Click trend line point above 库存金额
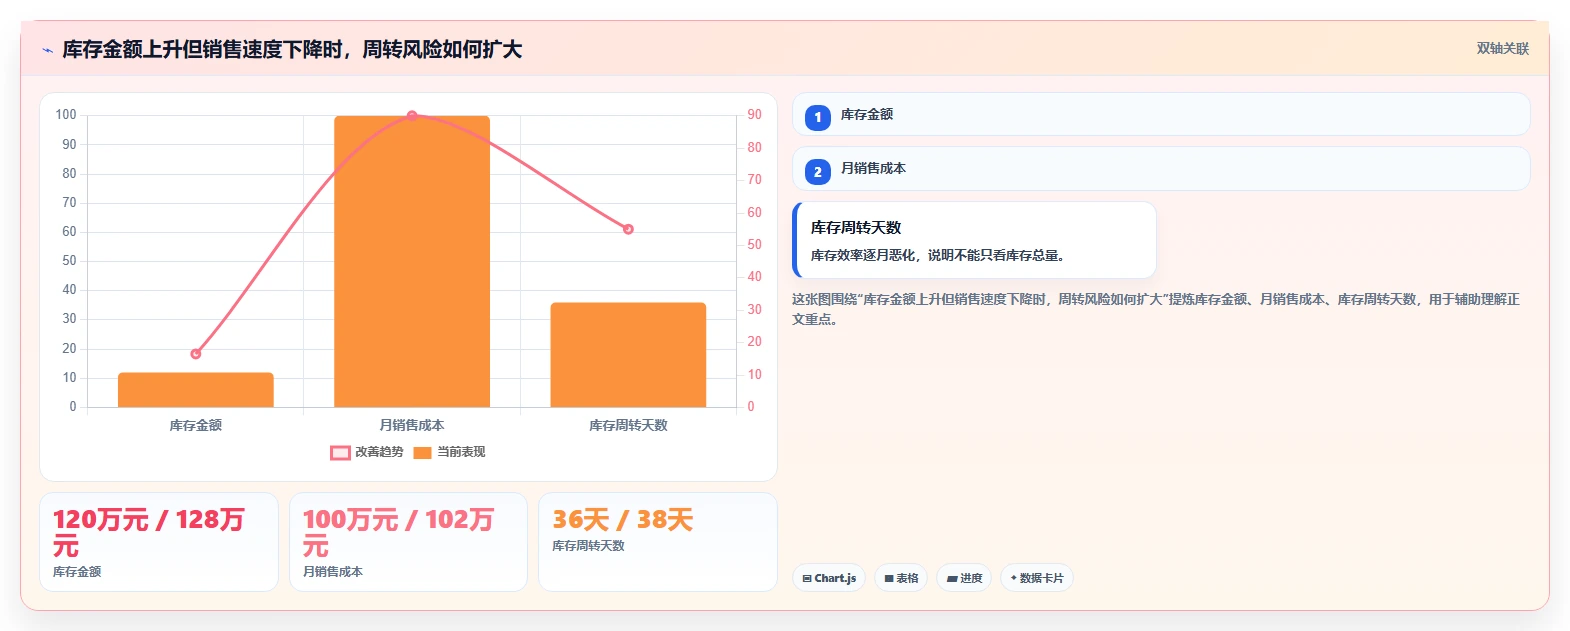 (x=196, y=354)
